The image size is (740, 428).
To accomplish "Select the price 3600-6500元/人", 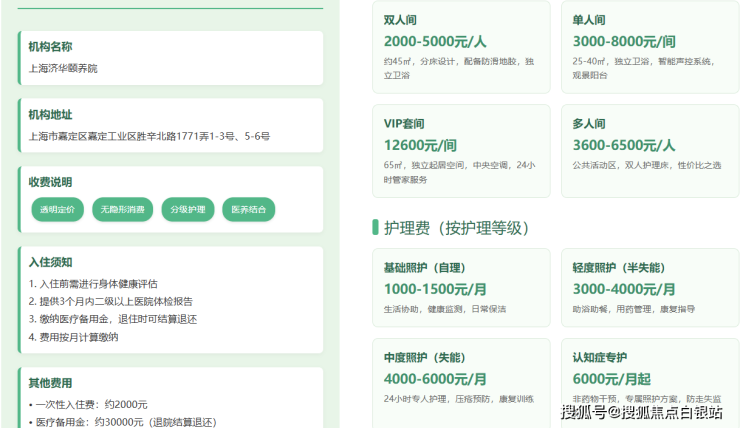I will click(x=624, y=145).
